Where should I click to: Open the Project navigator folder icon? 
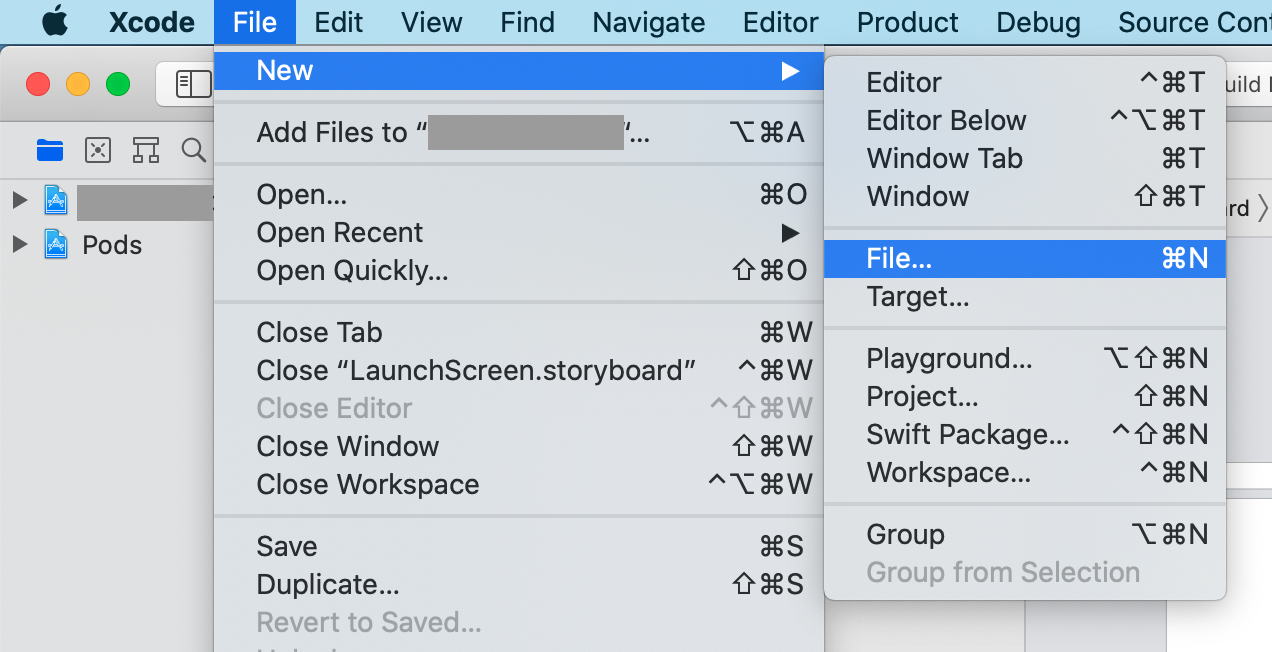pos(50,150)
